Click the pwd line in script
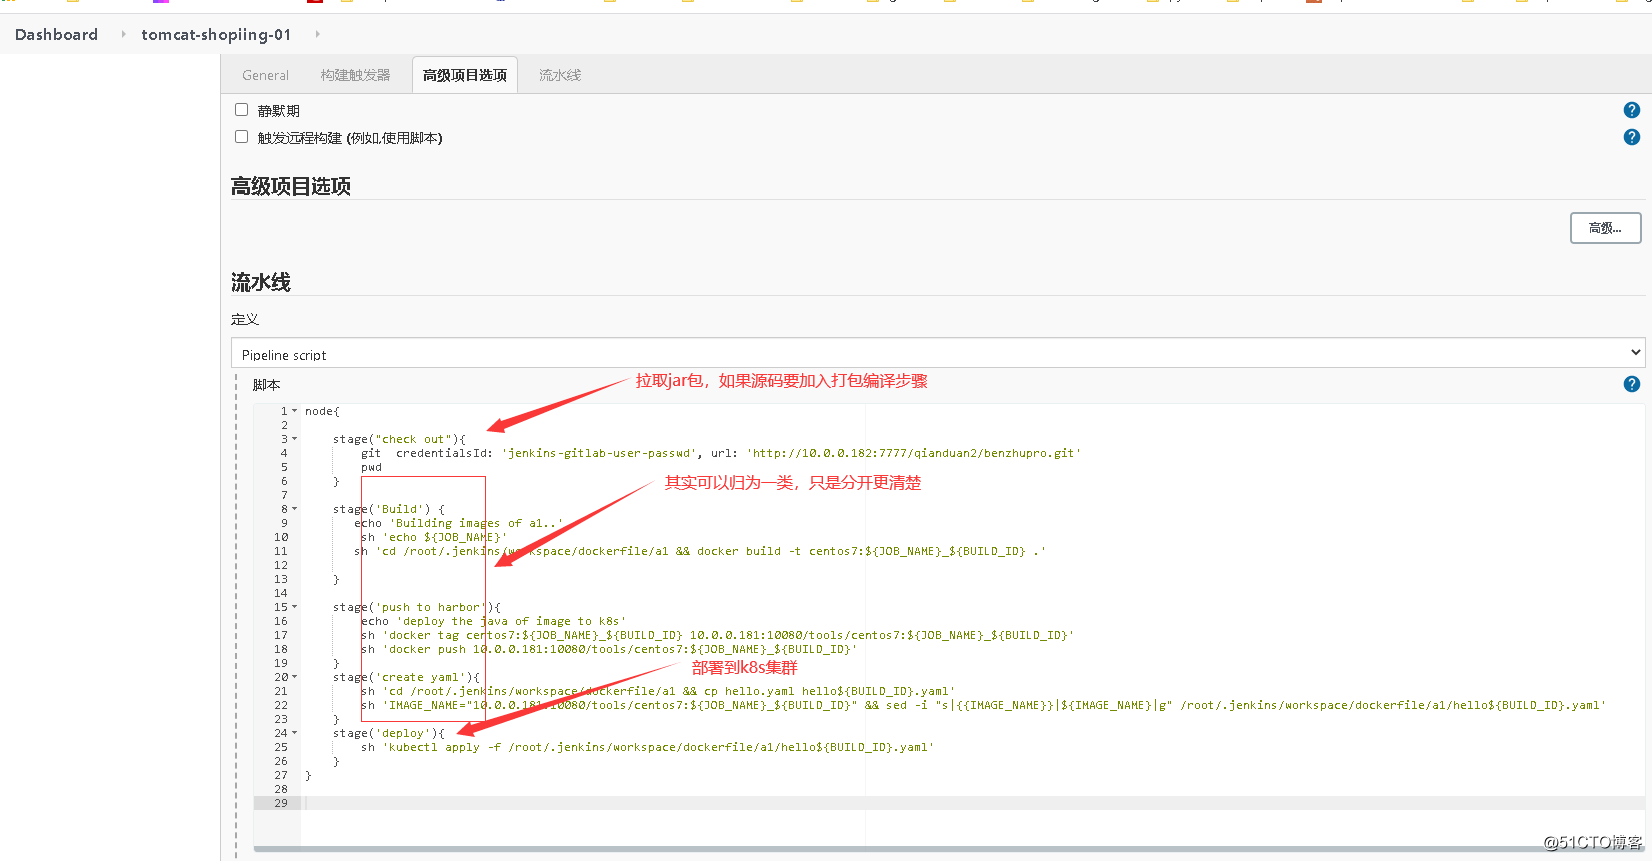Image resolution: width=1652 pixels, height=861 pixels. (x=371, y=467)
